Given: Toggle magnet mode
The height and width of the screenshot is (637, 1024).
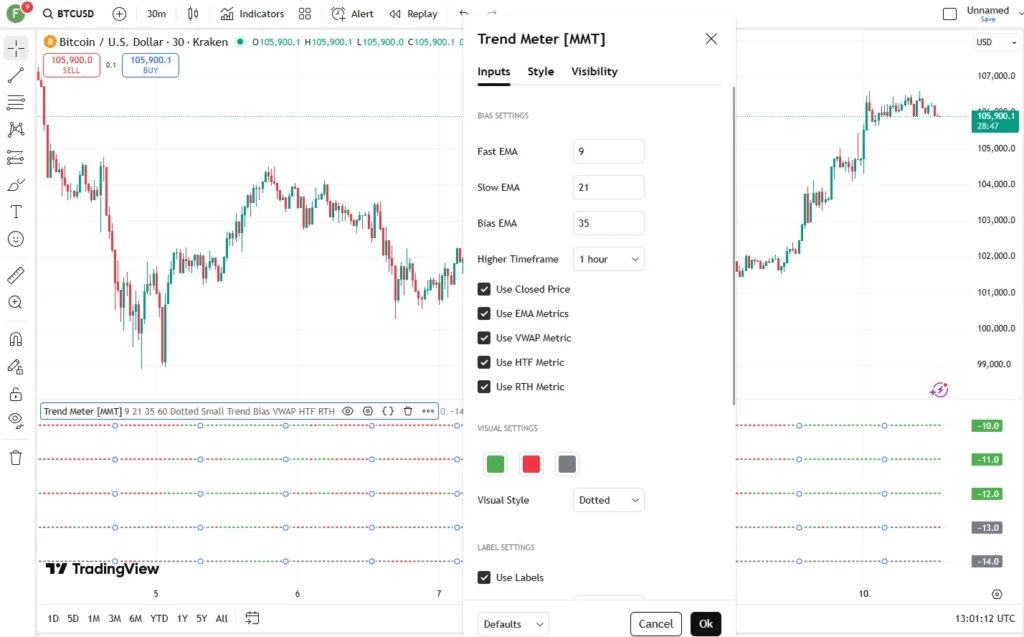Looking at the screenshot, I should coord(16,339).
